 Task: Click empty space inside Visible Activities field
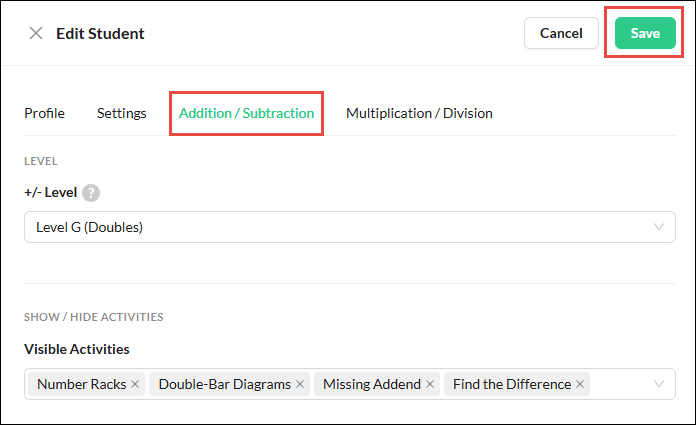(x=621, y=384)
